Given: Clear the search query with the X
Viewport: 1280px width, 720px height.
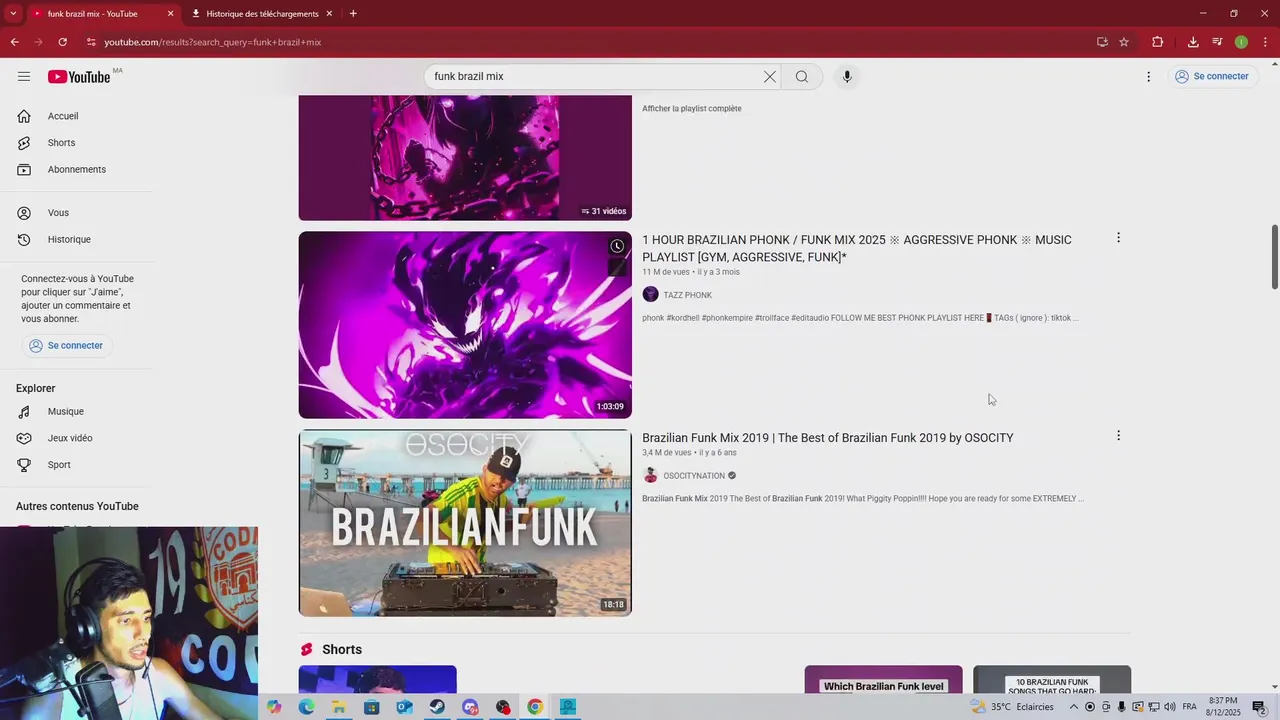Looking at the screenshot, I should [770, 77].
